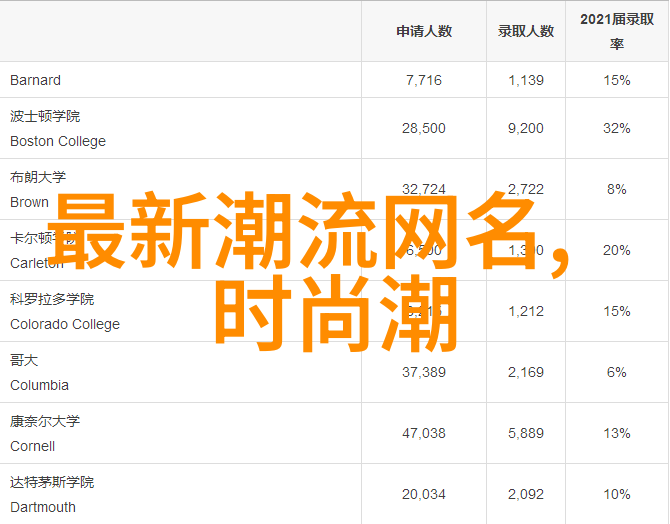670x524 pixels.
Task: Select the 科罗拉多学院 label
Action: point(52,299)
